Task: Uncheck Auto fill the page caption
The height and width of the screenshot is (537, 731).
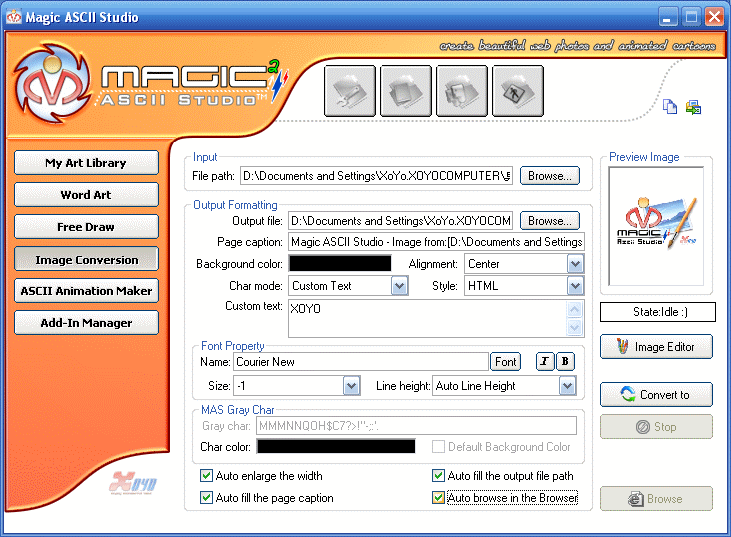Action: [206, 497]
